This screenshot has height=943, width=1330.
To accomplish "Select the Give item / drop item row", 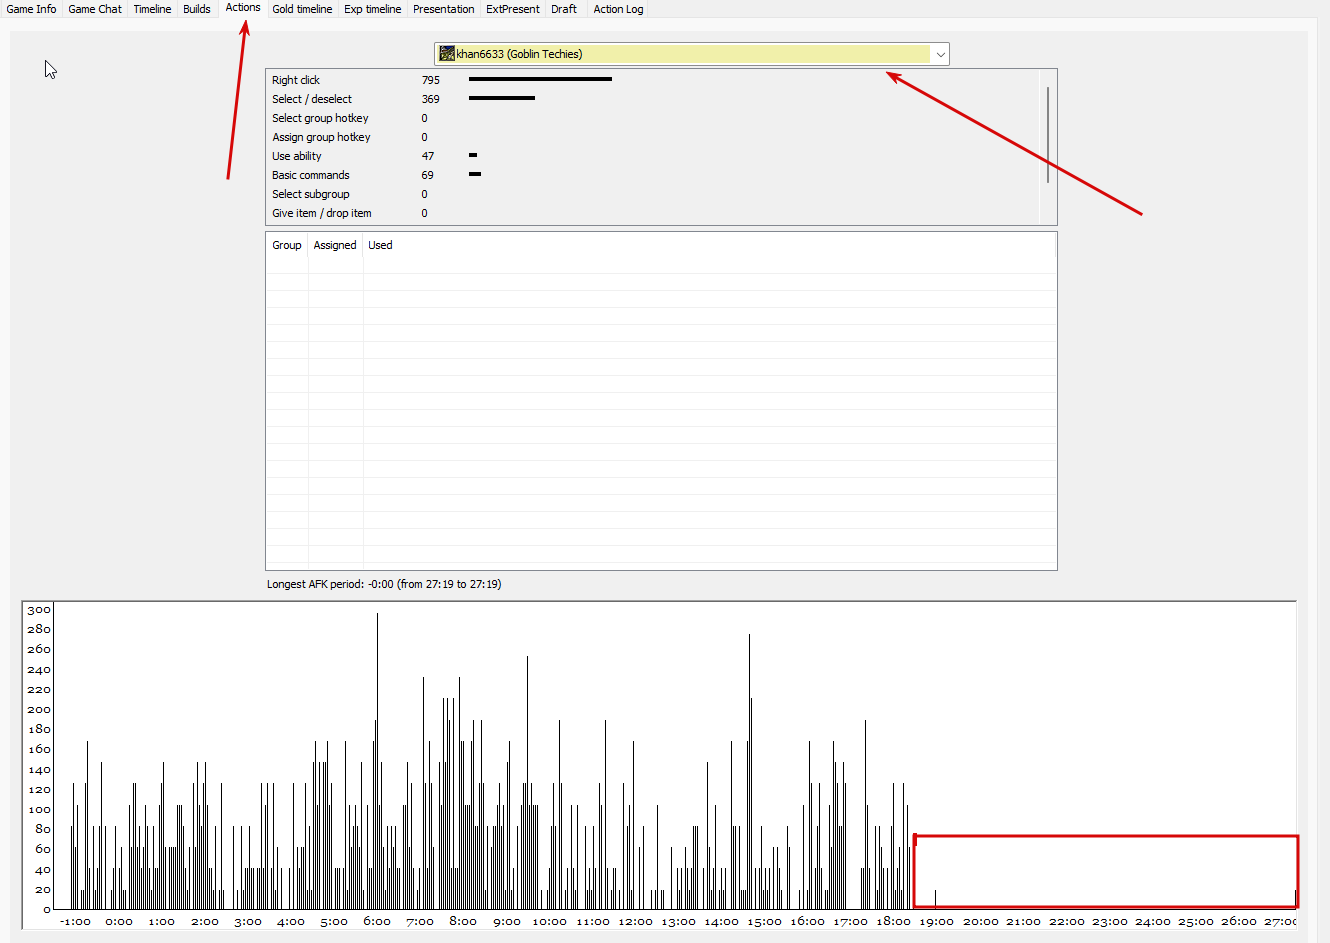I will 652,213.
